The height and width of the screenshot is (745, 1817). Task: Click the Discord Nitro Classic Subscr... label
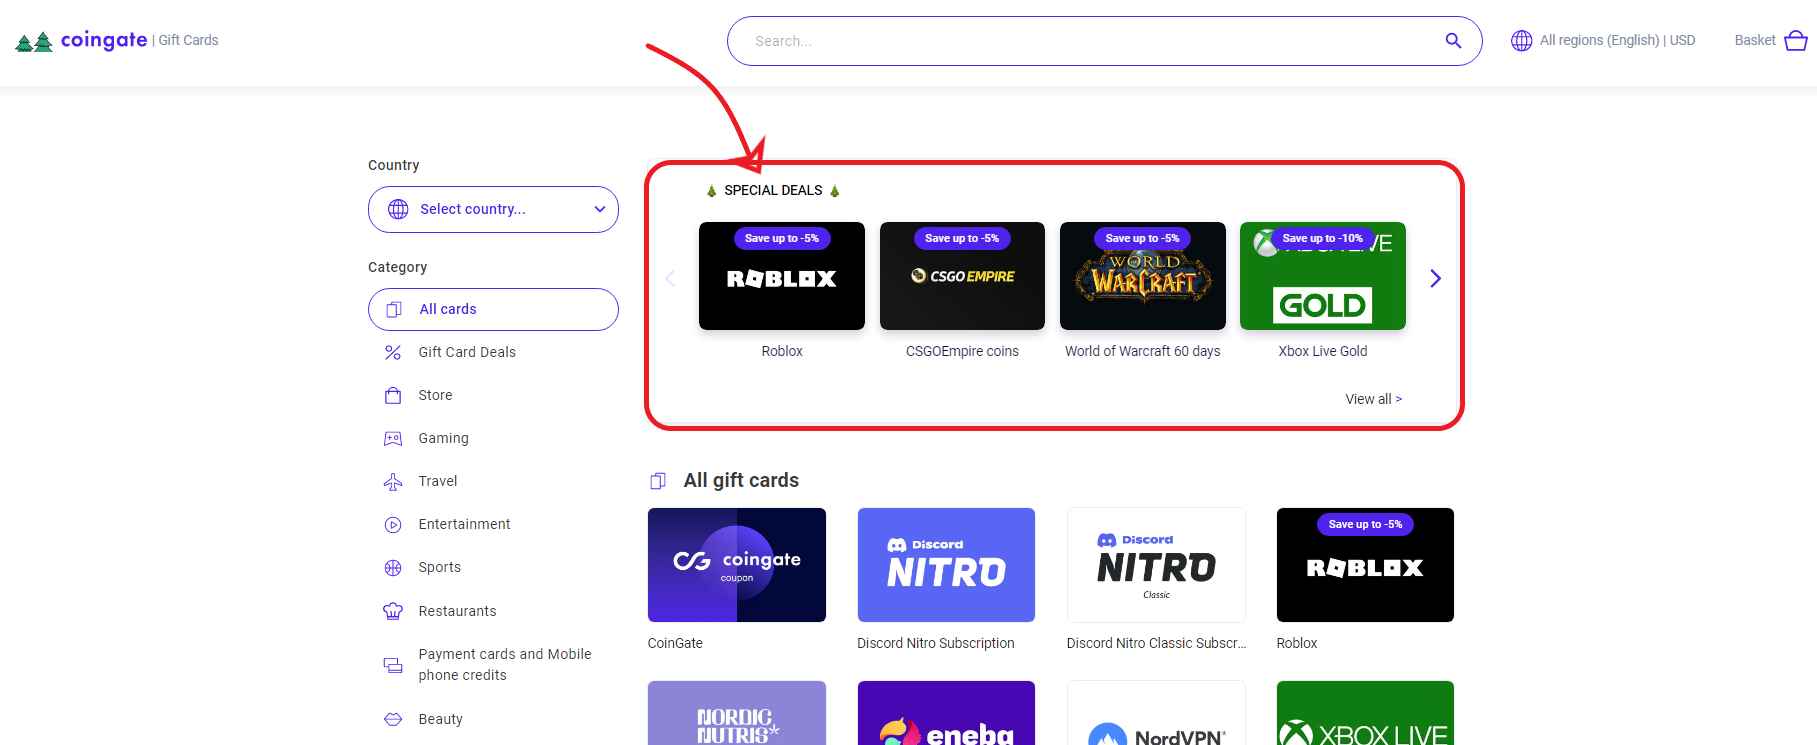point(1156,644)
